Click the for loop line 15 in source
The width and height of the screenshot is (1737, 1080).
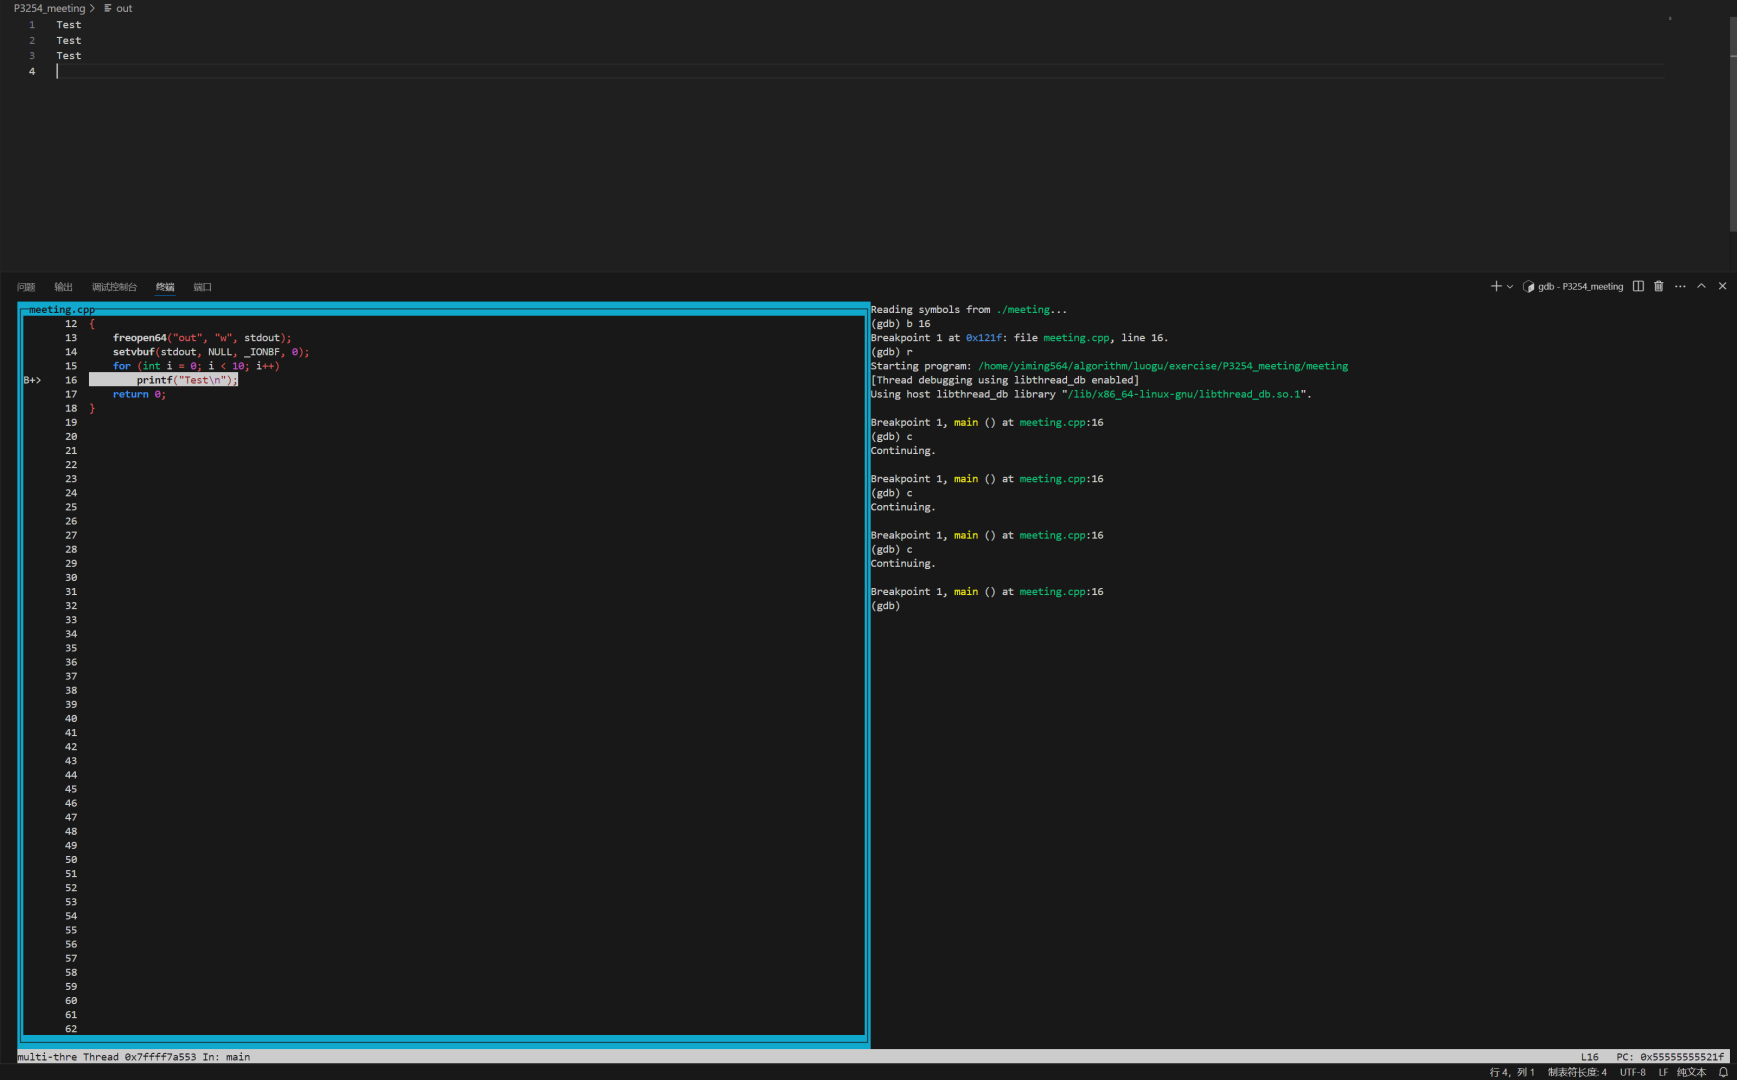(196, 366)
